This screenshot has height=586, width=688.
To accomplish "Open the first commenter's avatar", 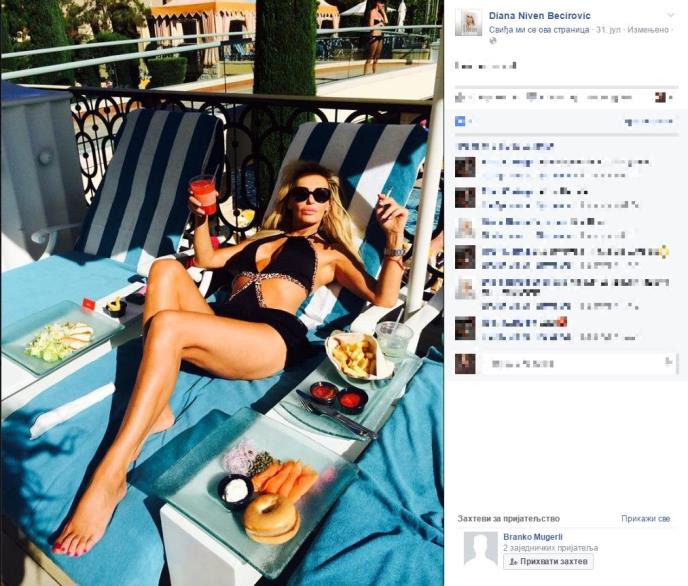I will coord(465,167).
